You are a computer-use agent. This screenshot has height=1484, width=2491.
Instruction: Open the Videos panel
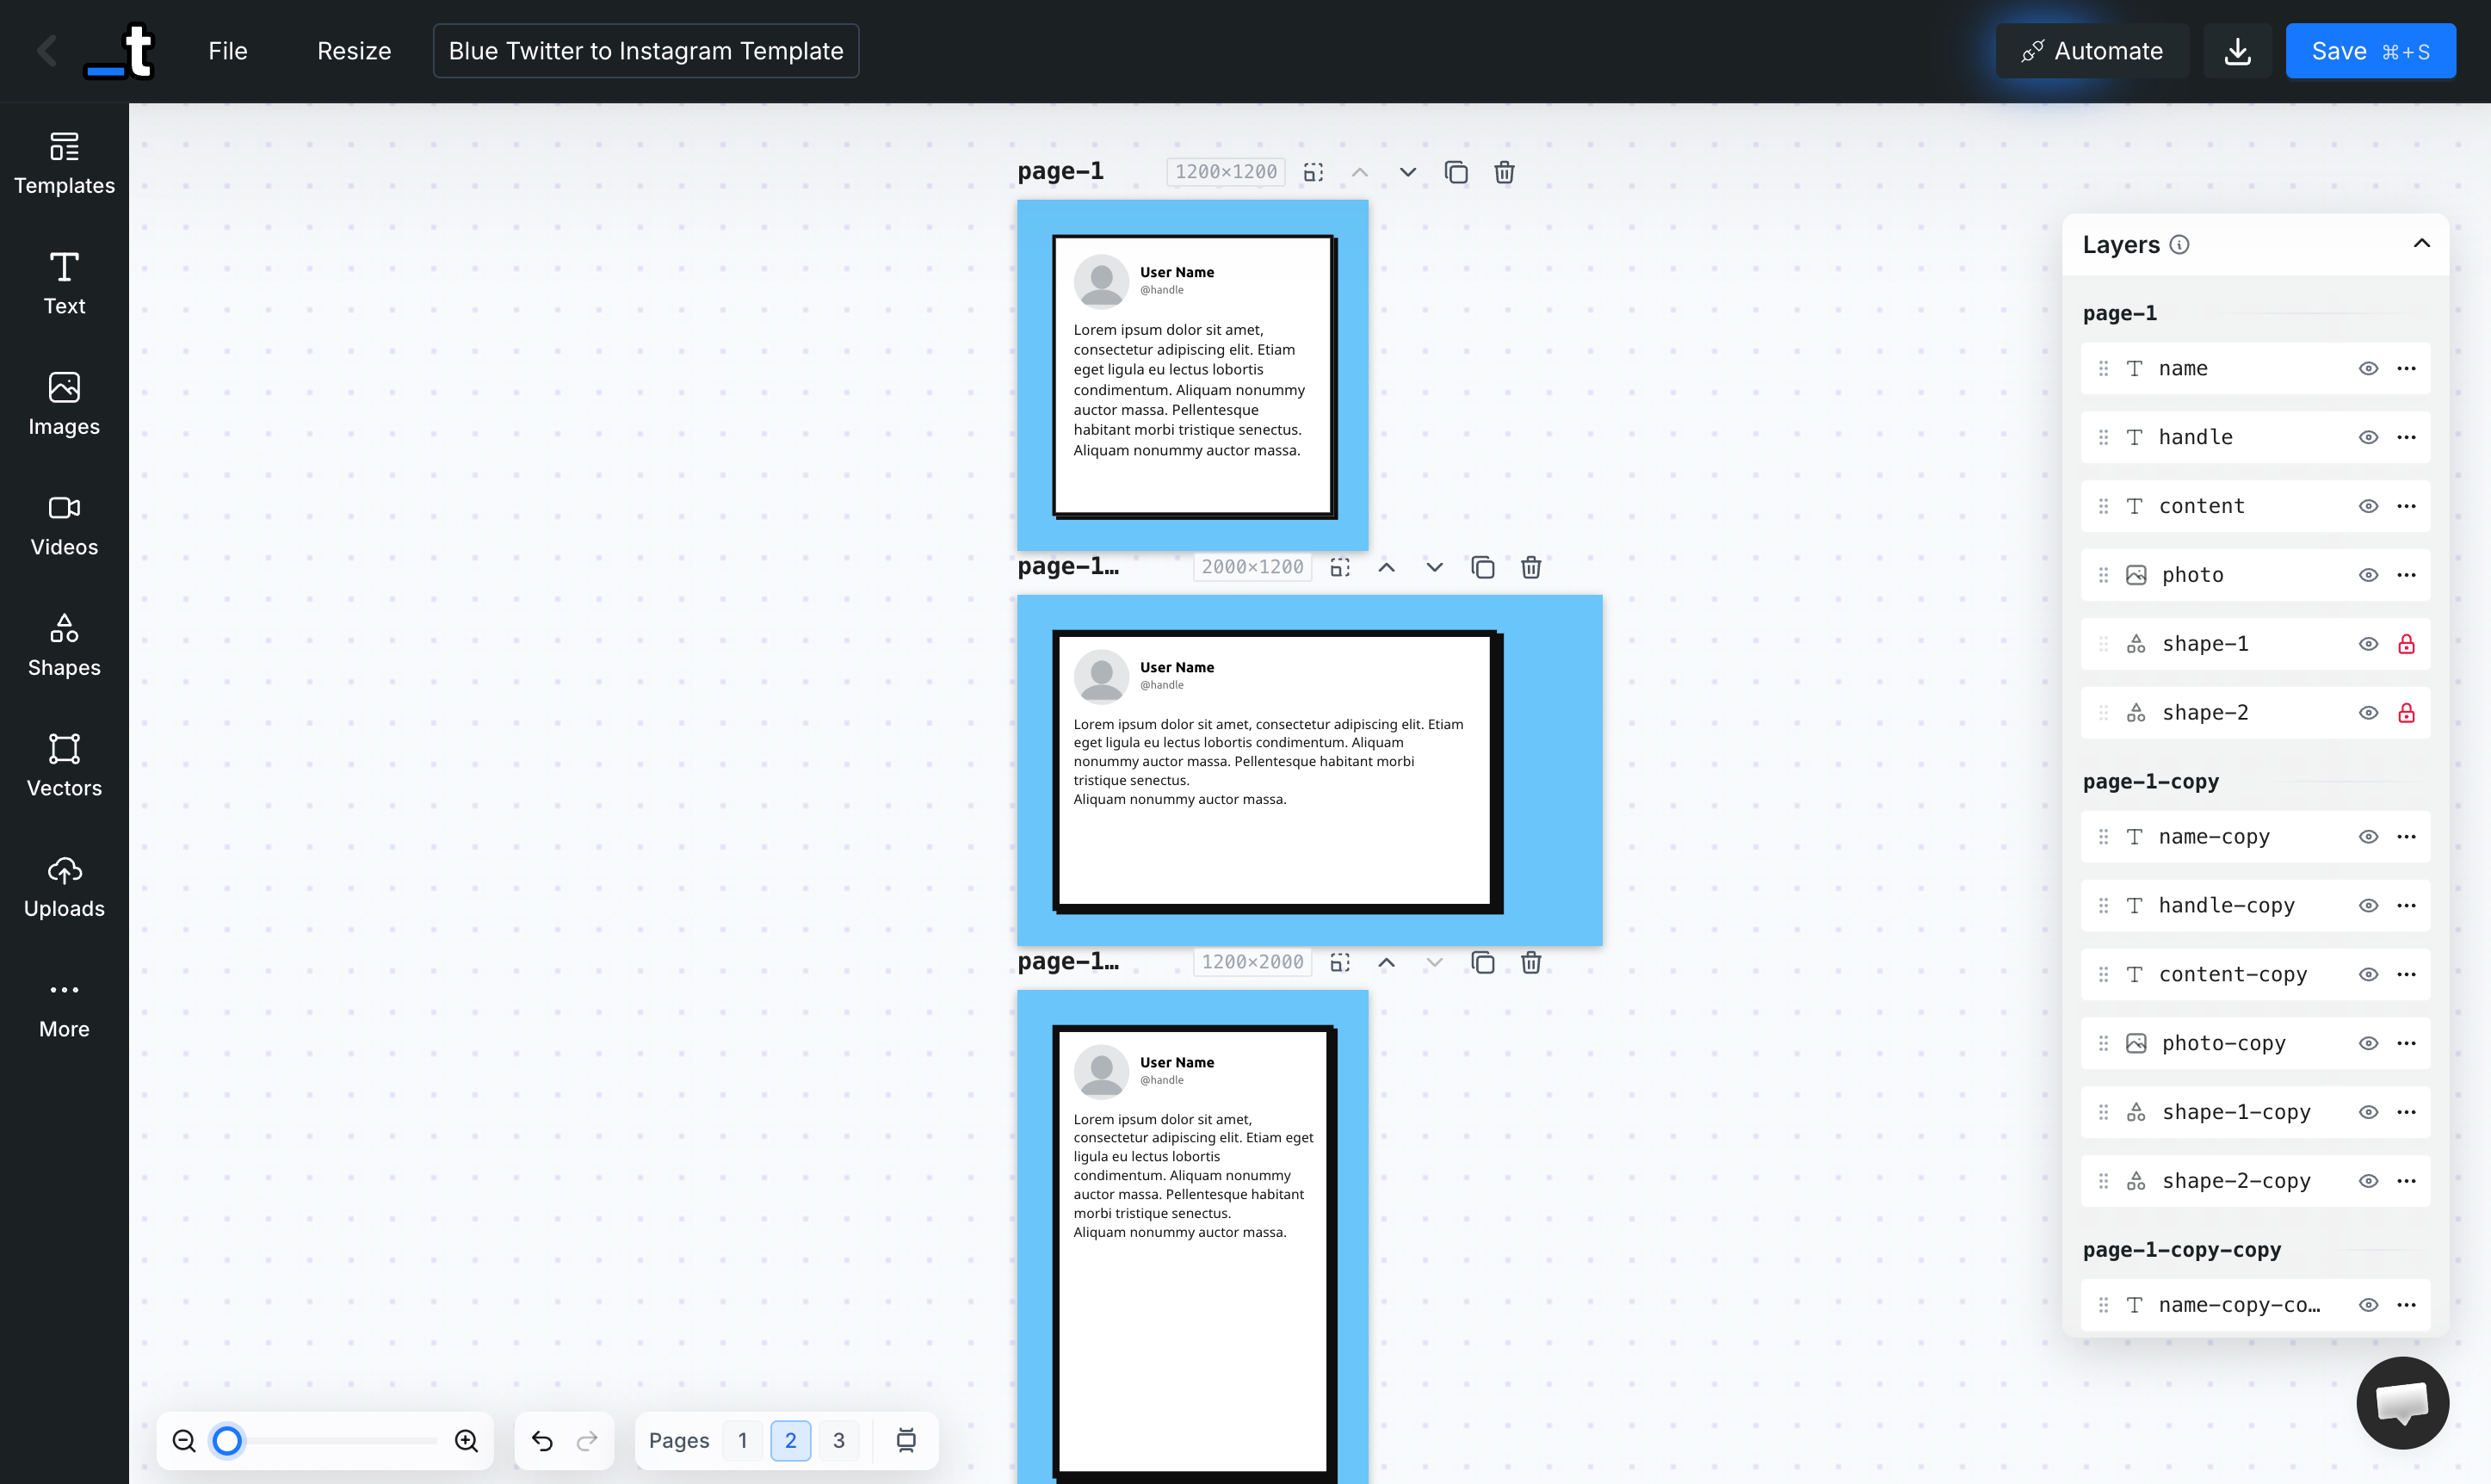pos(64,525)
